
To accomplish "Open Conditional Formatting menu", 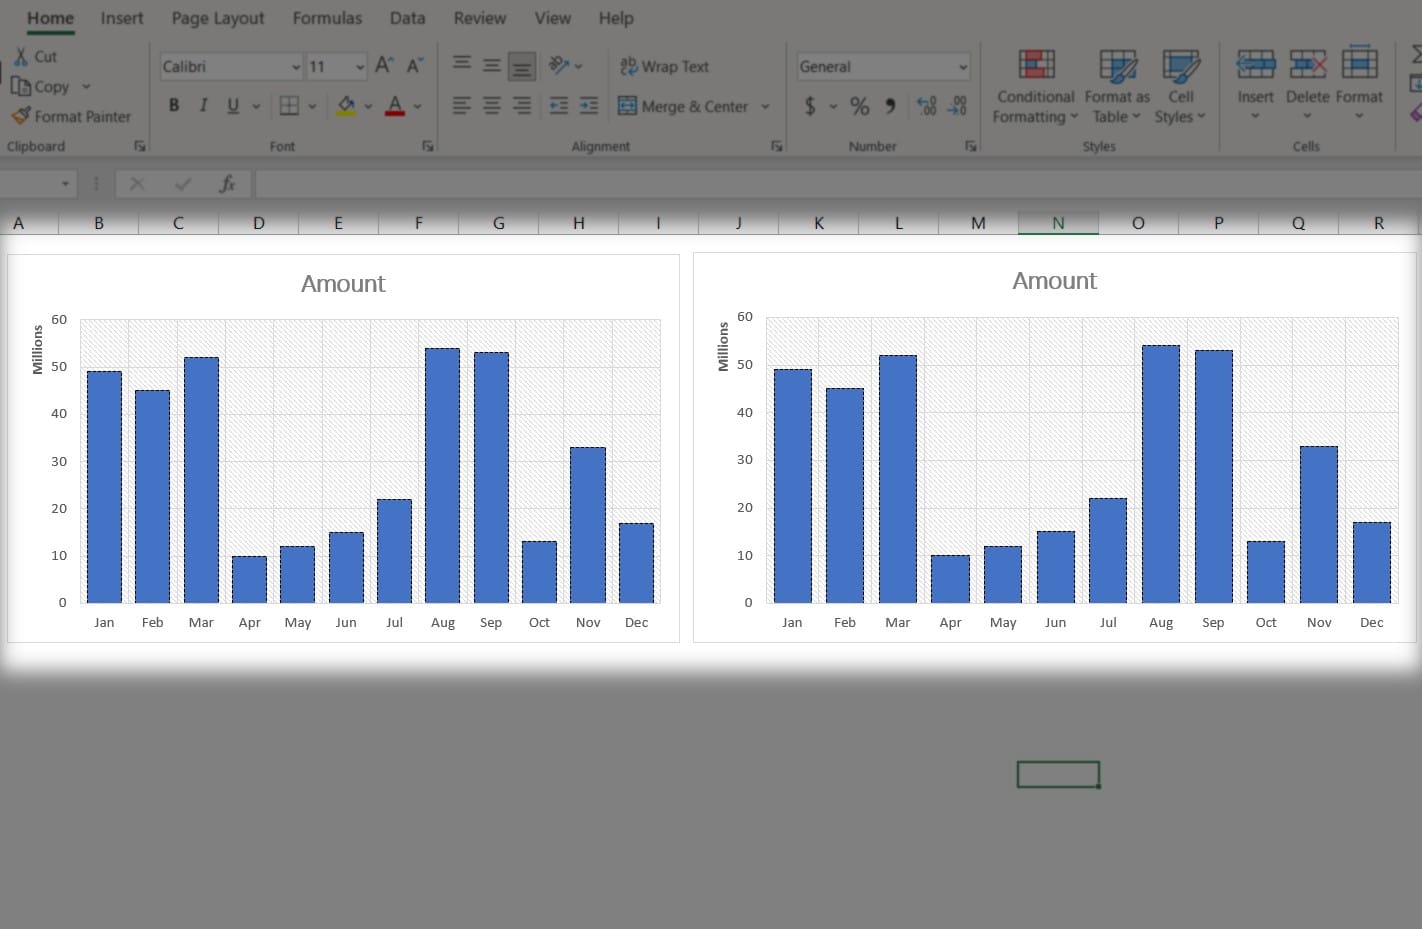I will (1035, 86).
